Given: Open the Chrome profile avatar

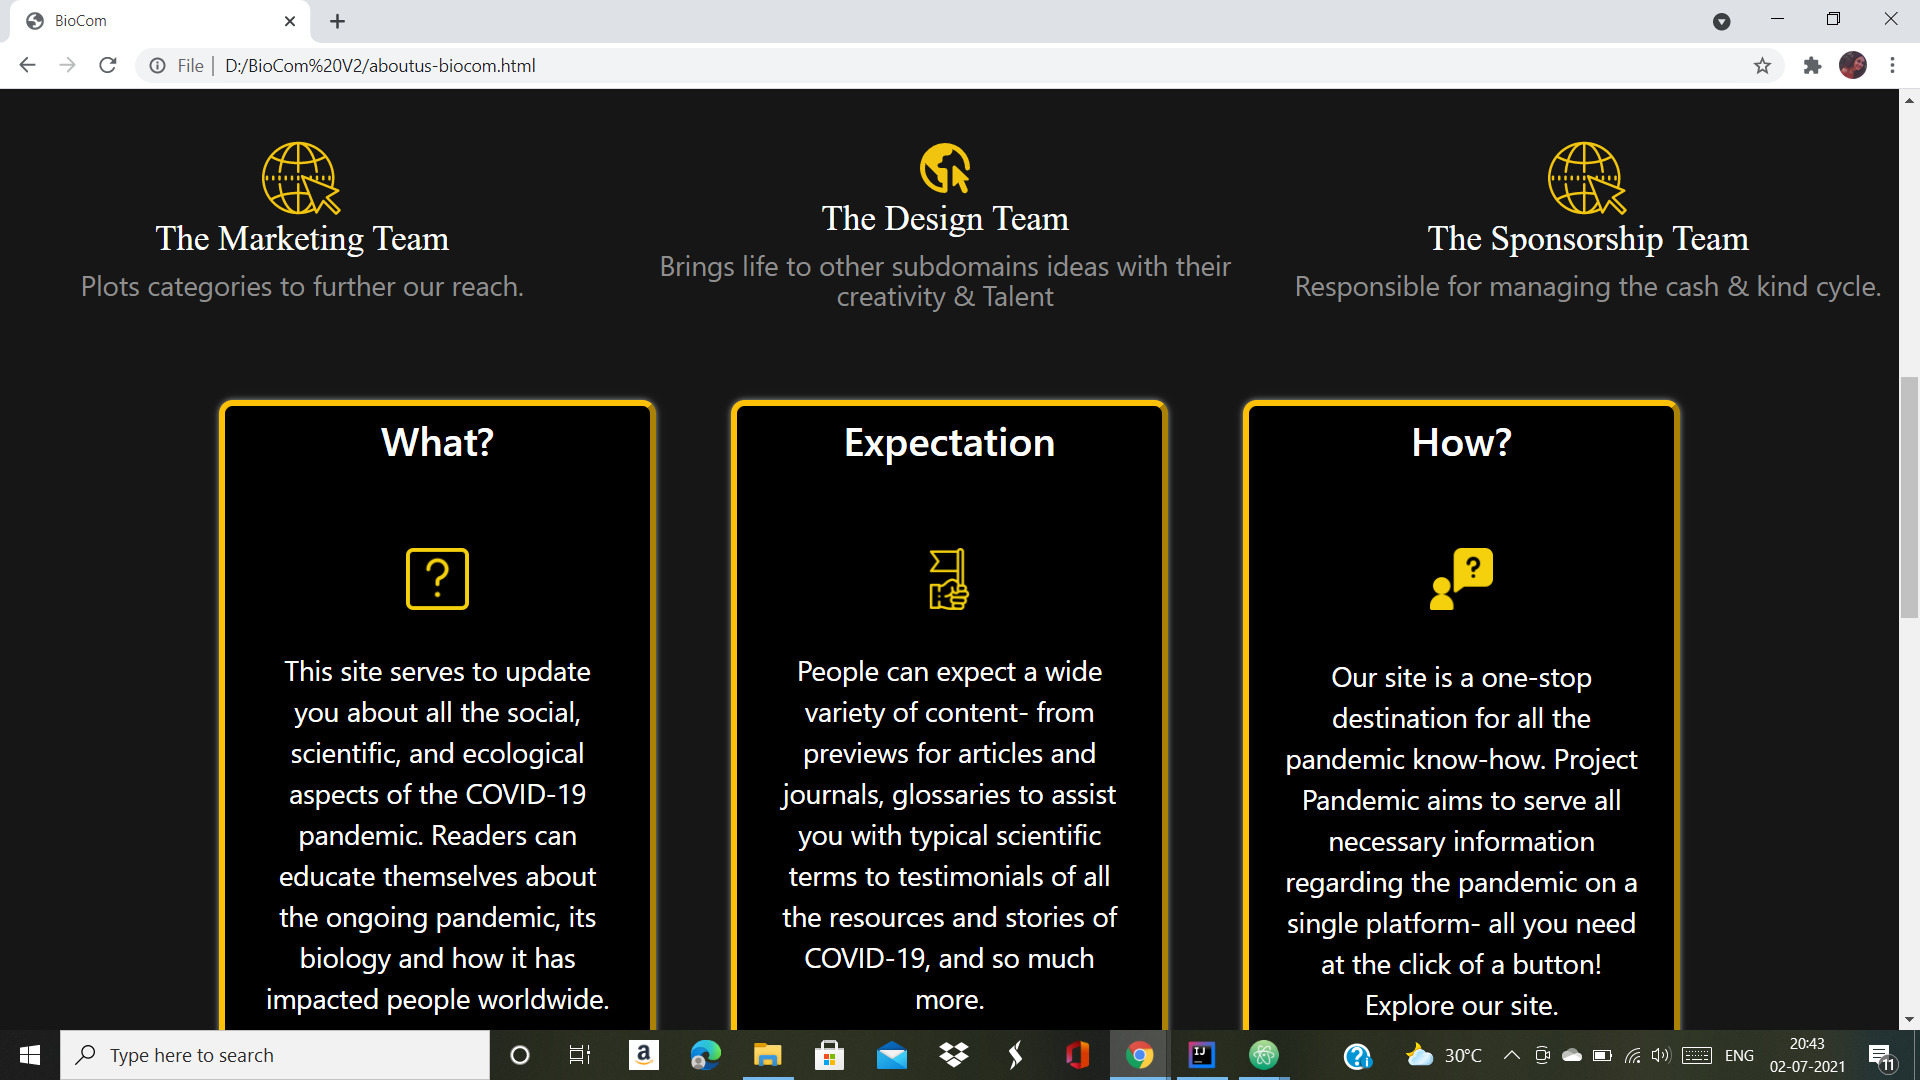Looking at the screenshot, I should (x=1853, y=65).
